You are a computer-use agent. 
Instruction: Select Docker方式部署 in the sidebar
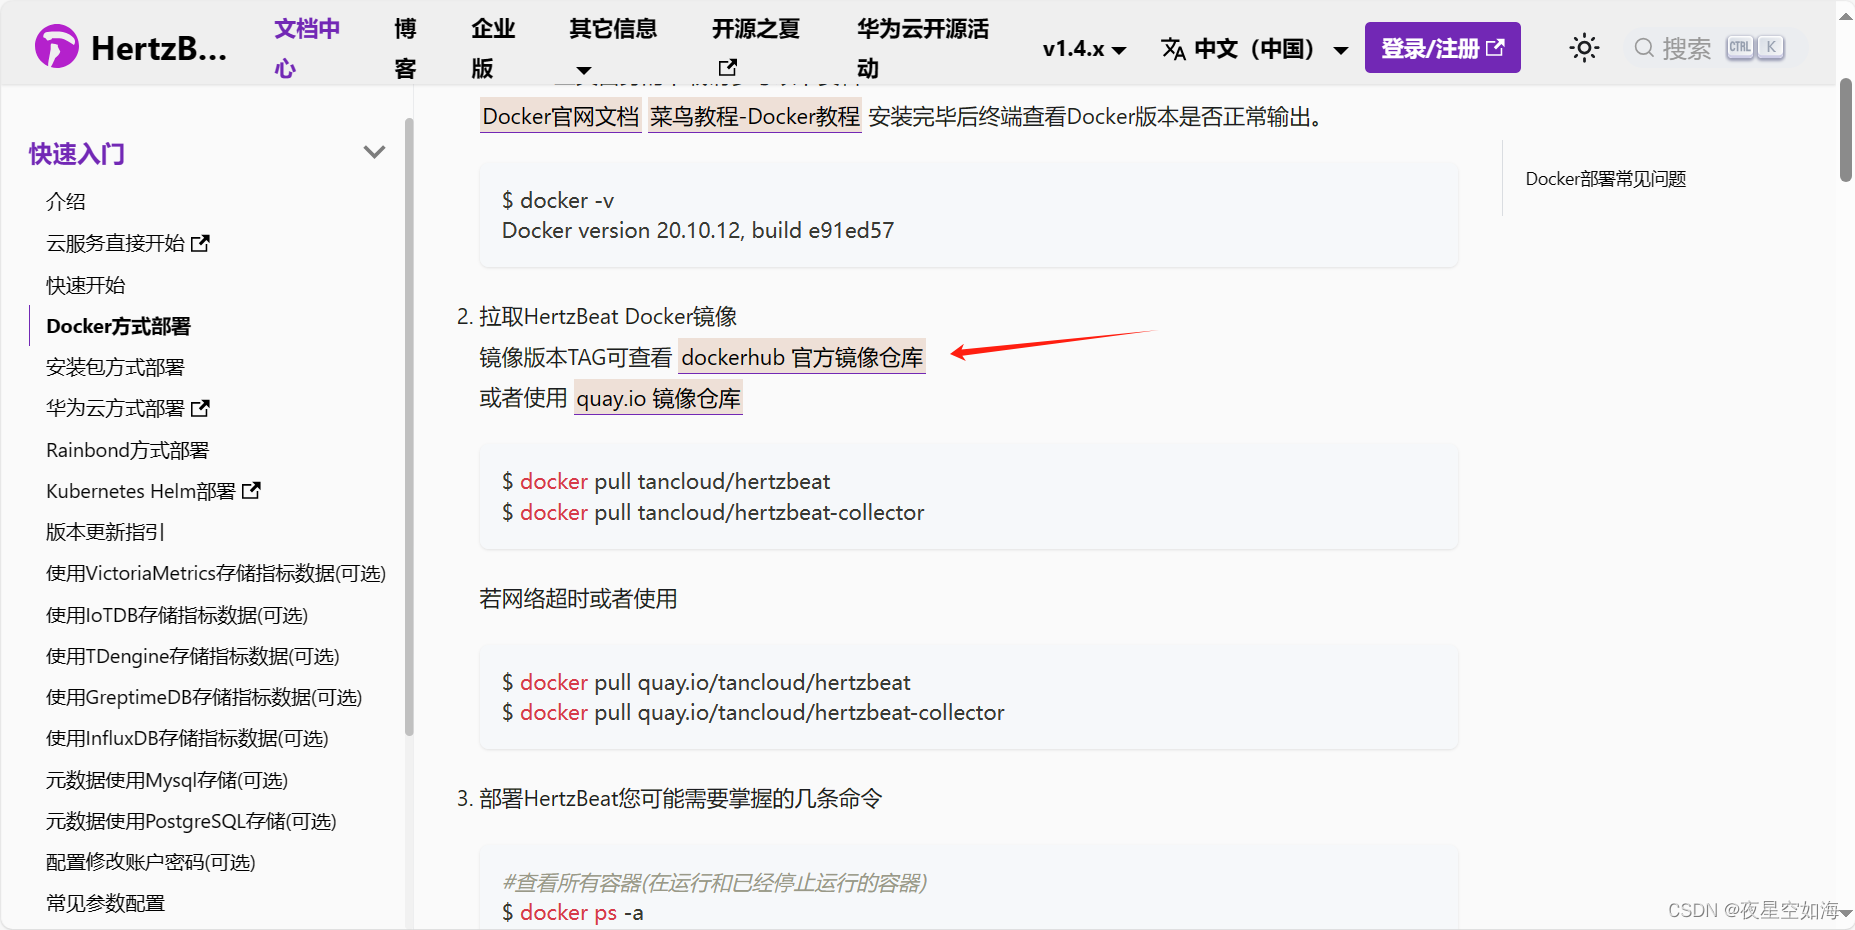coord(117,325)
